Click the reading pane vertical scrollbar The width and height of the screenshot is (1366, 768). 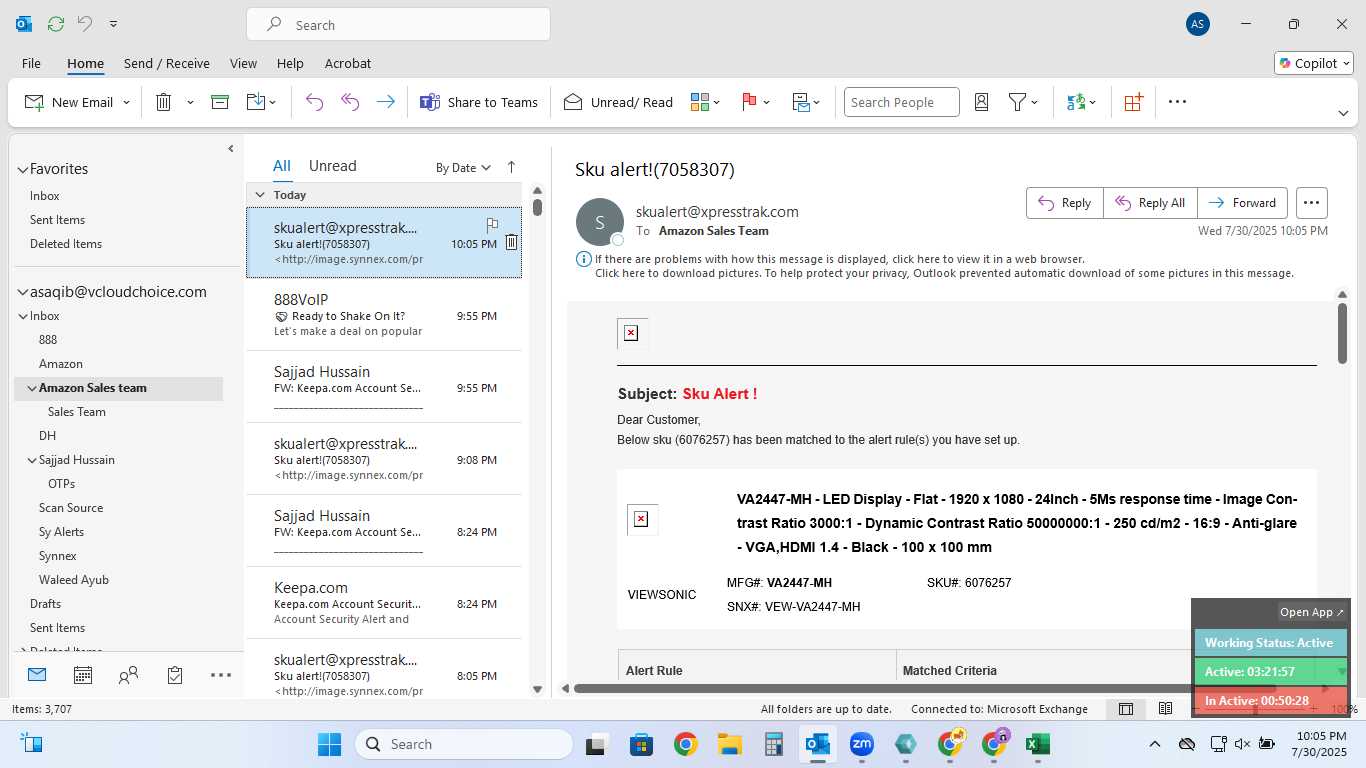(1342, 332)
